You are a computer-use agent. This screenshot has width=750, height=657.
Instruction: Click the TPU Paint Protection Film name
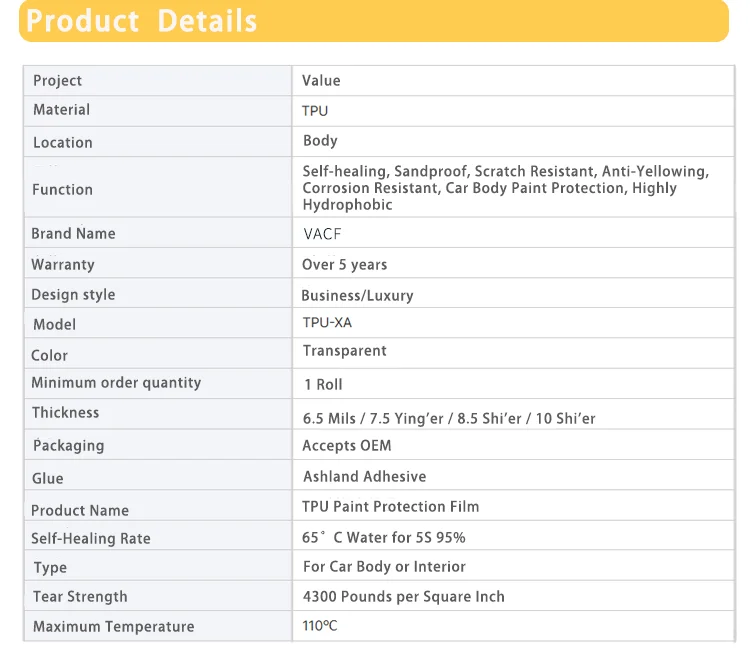(x=390, y=506)
